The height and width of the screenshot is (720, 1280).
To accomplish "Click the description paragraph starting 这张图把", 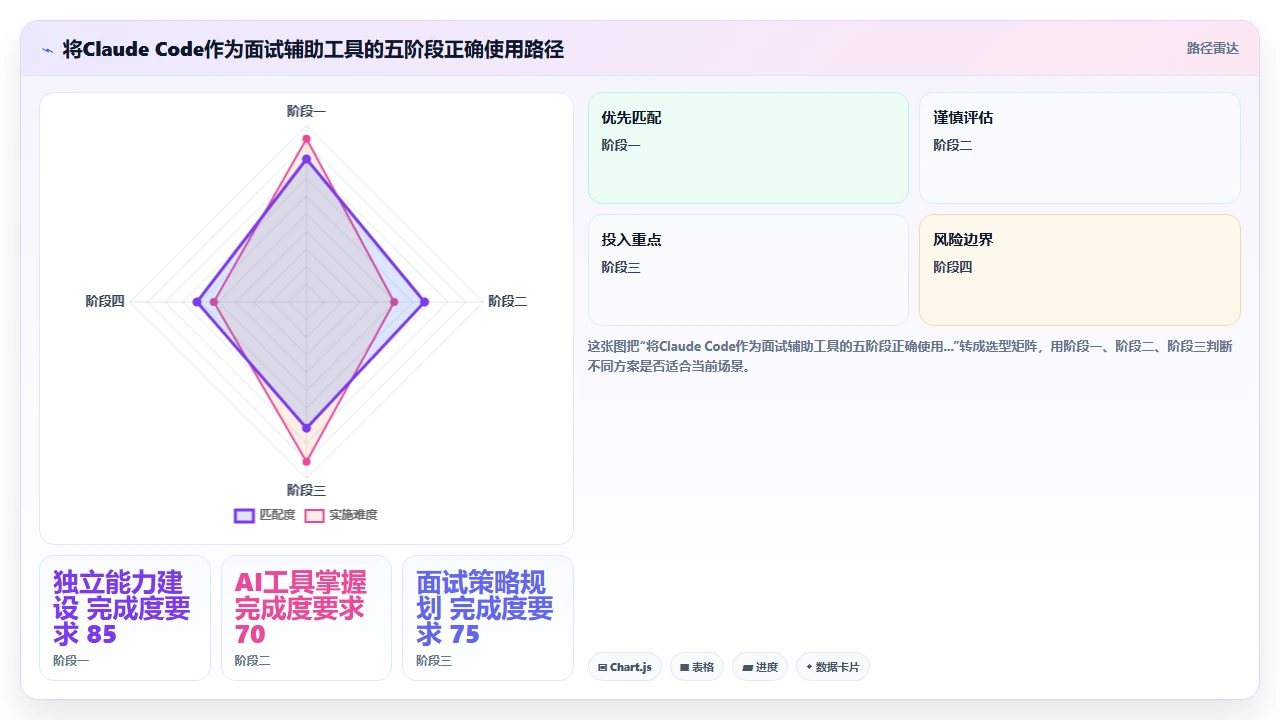I will point(911,356).
